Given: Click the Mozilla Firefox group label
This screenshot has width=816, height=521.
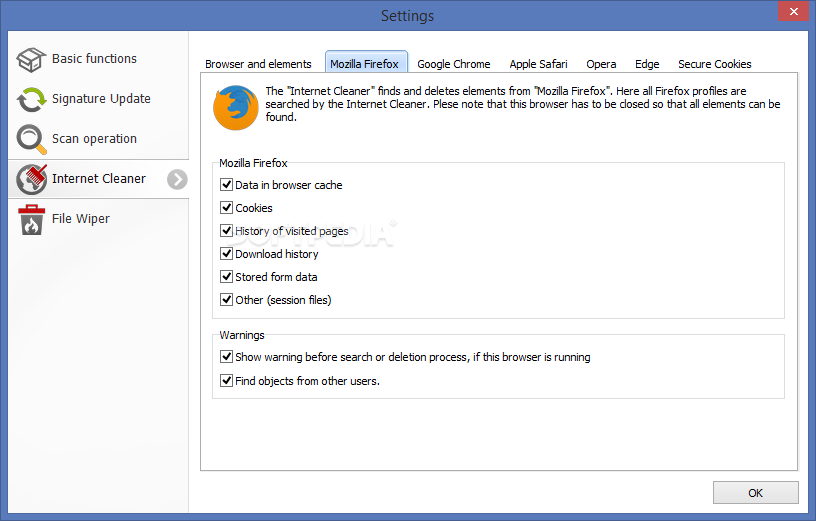Looking at the screenshot, I should [253, 163].
